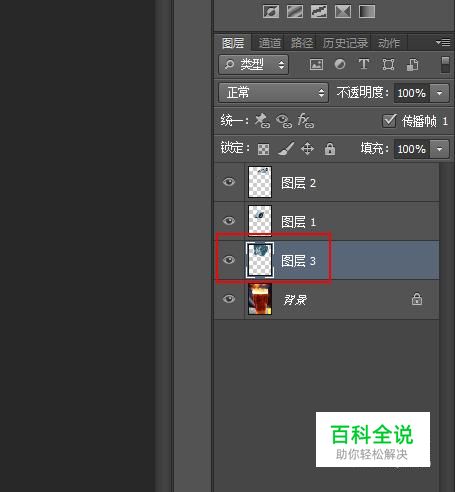The width and height of the screenshot is (455, 492).
Task: Click the padlock on 背景 layer
Action: pos(417,299)
